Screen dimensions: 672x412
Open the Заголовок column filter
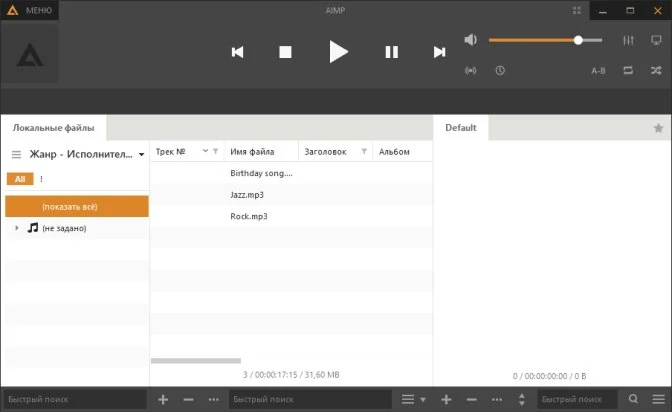(364, 151)
